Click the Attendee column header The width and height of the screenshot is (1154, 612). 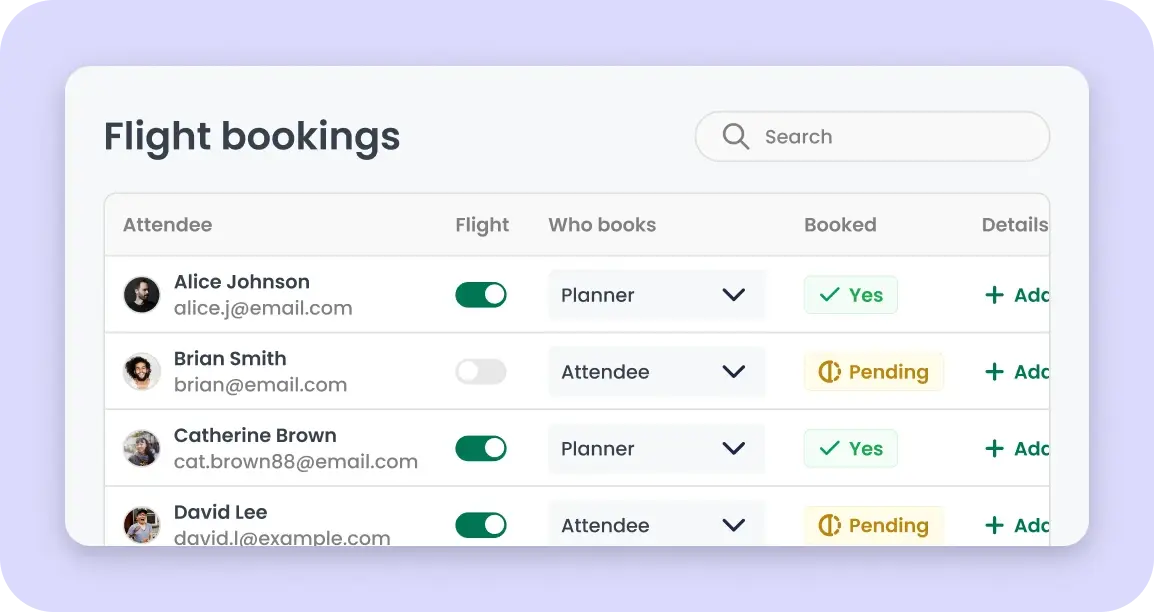(167, 225)
